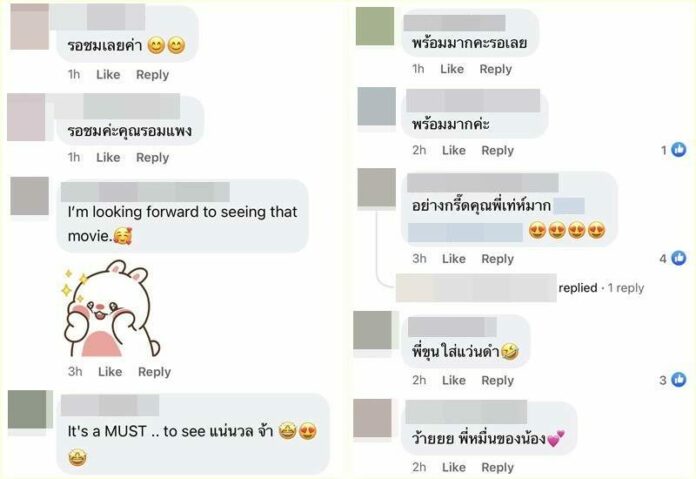
Task: Reply to the 'looking forward to seeing that movie' comment
Action: point(154,372)
